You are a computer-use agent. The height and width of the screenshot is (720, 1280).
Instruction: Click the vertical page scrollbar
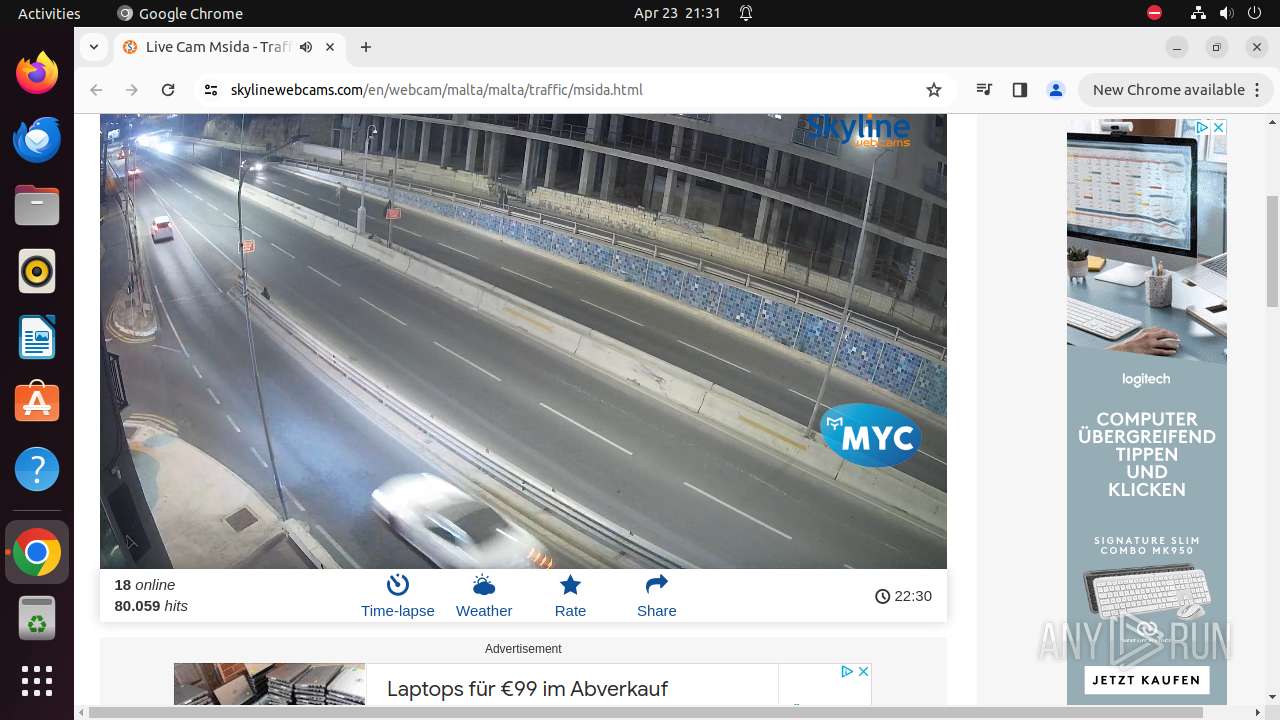coord(1272,250)
